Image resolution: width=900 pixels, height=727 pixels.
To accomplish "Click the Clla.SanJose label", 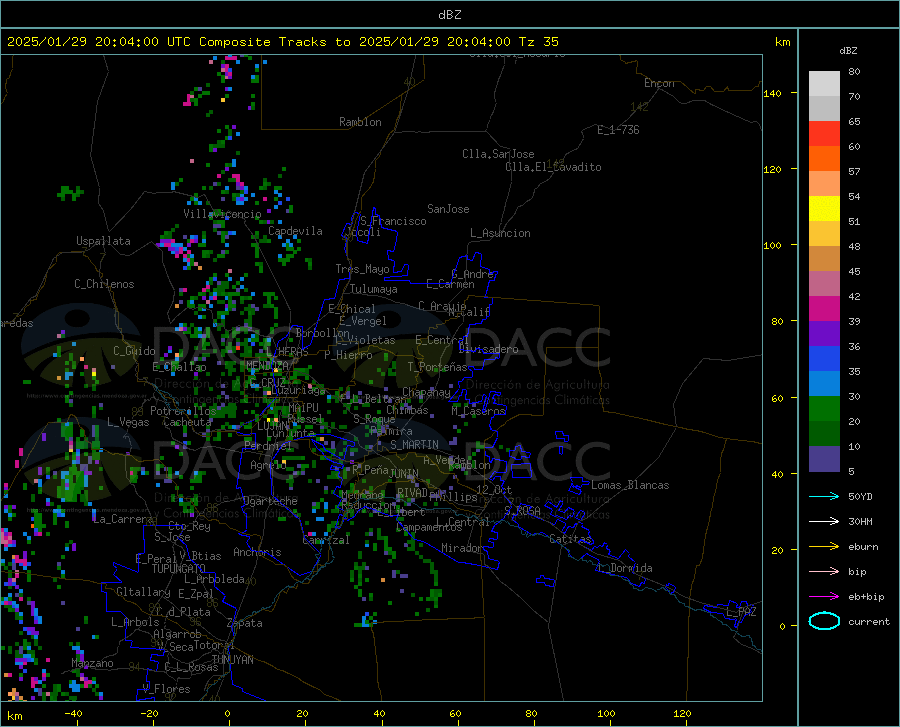I will 498,154.
